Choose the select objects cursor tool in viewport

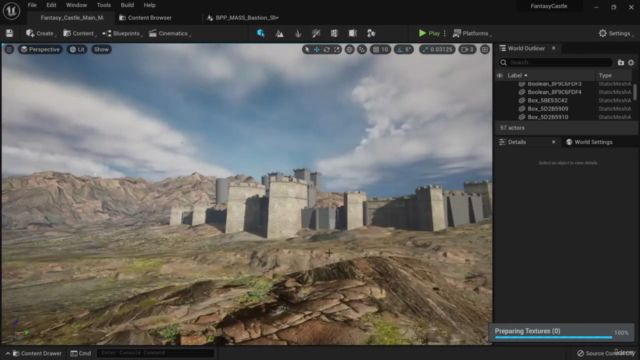coord(307,49)
